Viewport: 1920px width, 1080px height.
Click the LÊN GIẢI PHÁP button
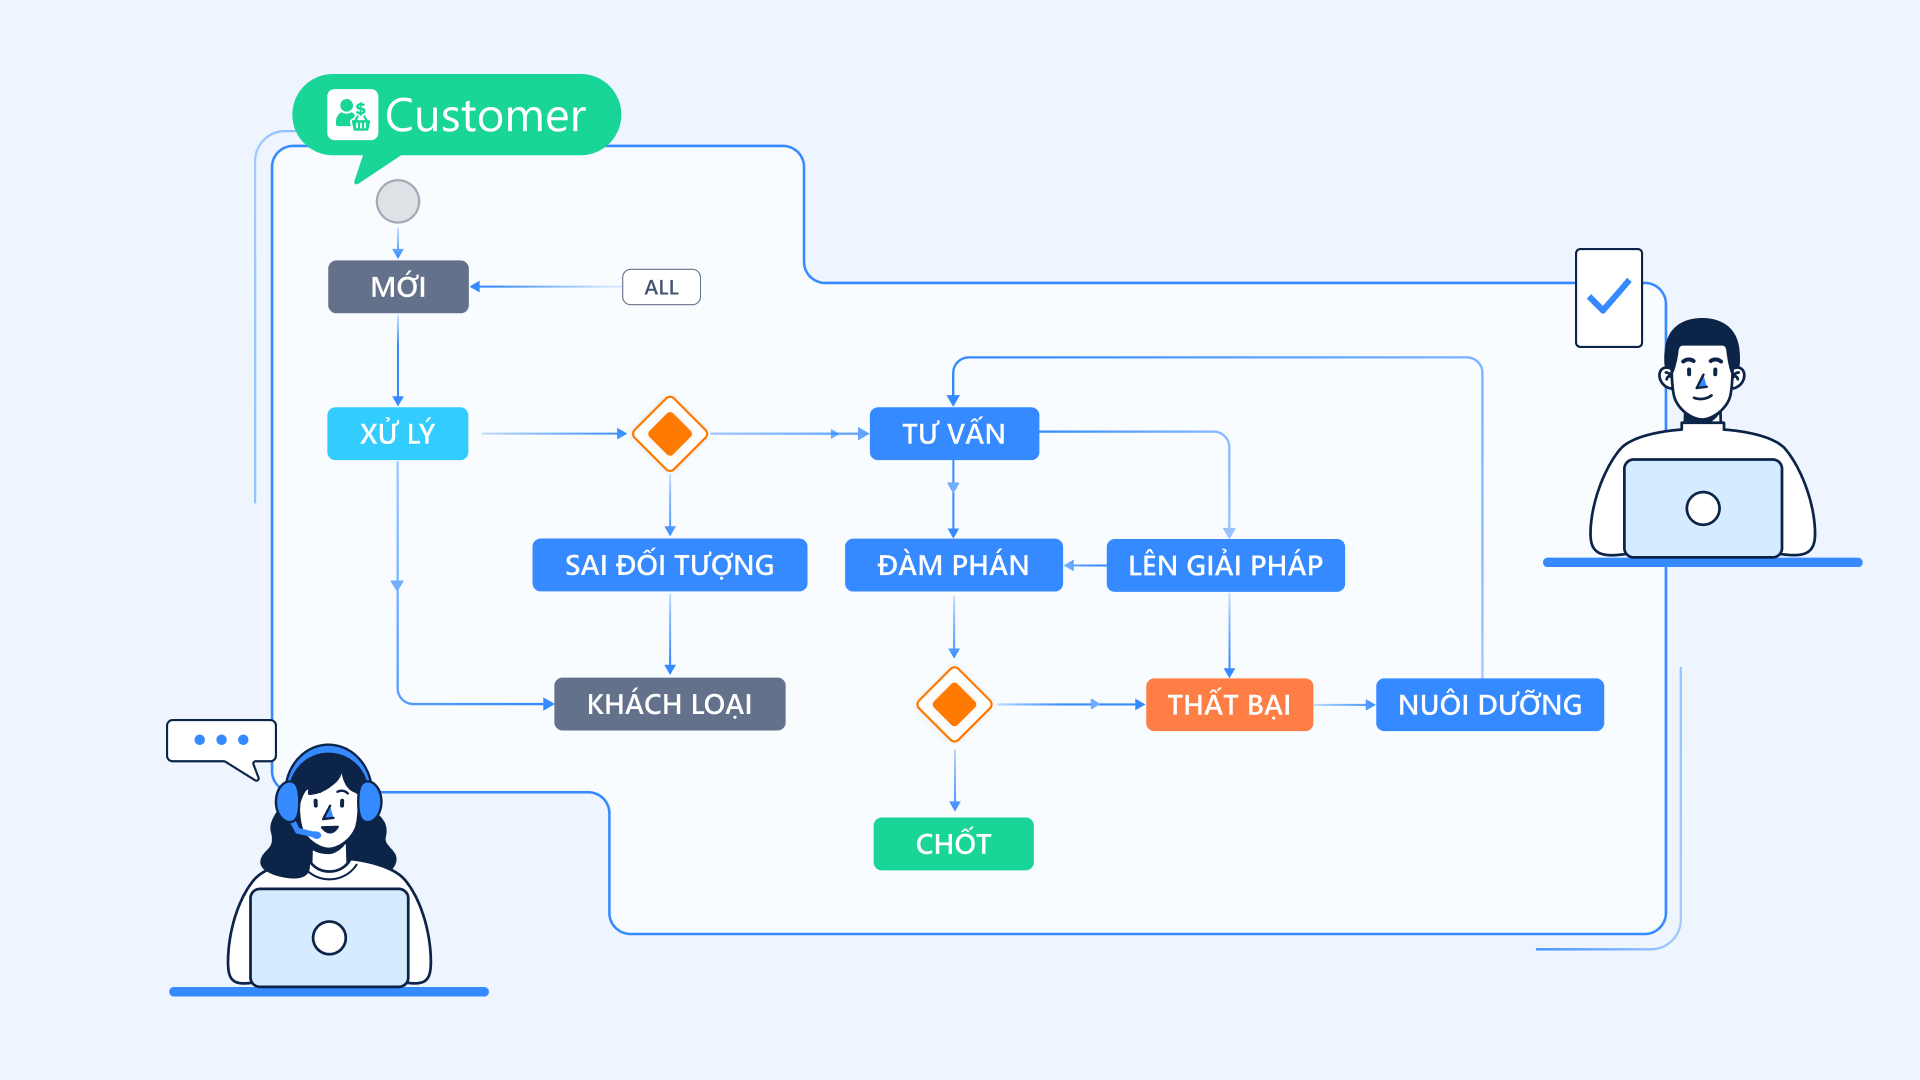click(1226, 564)
